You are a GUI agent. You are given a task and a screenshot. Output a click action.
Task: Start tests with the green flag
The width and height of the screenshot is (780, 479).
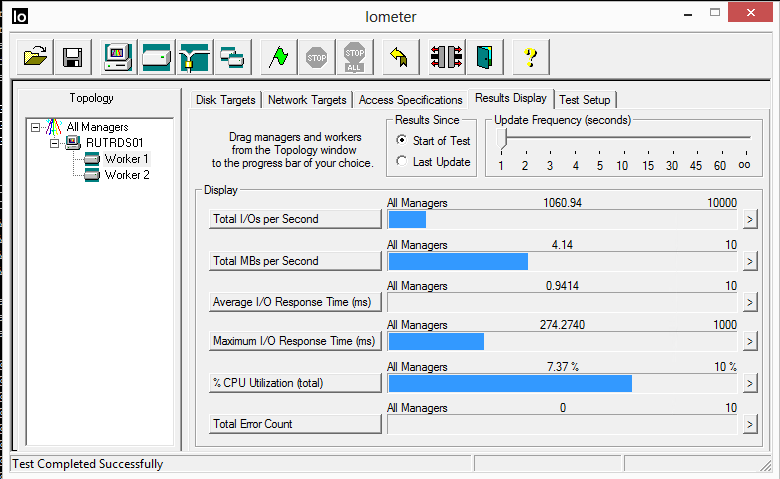[279, 57]
